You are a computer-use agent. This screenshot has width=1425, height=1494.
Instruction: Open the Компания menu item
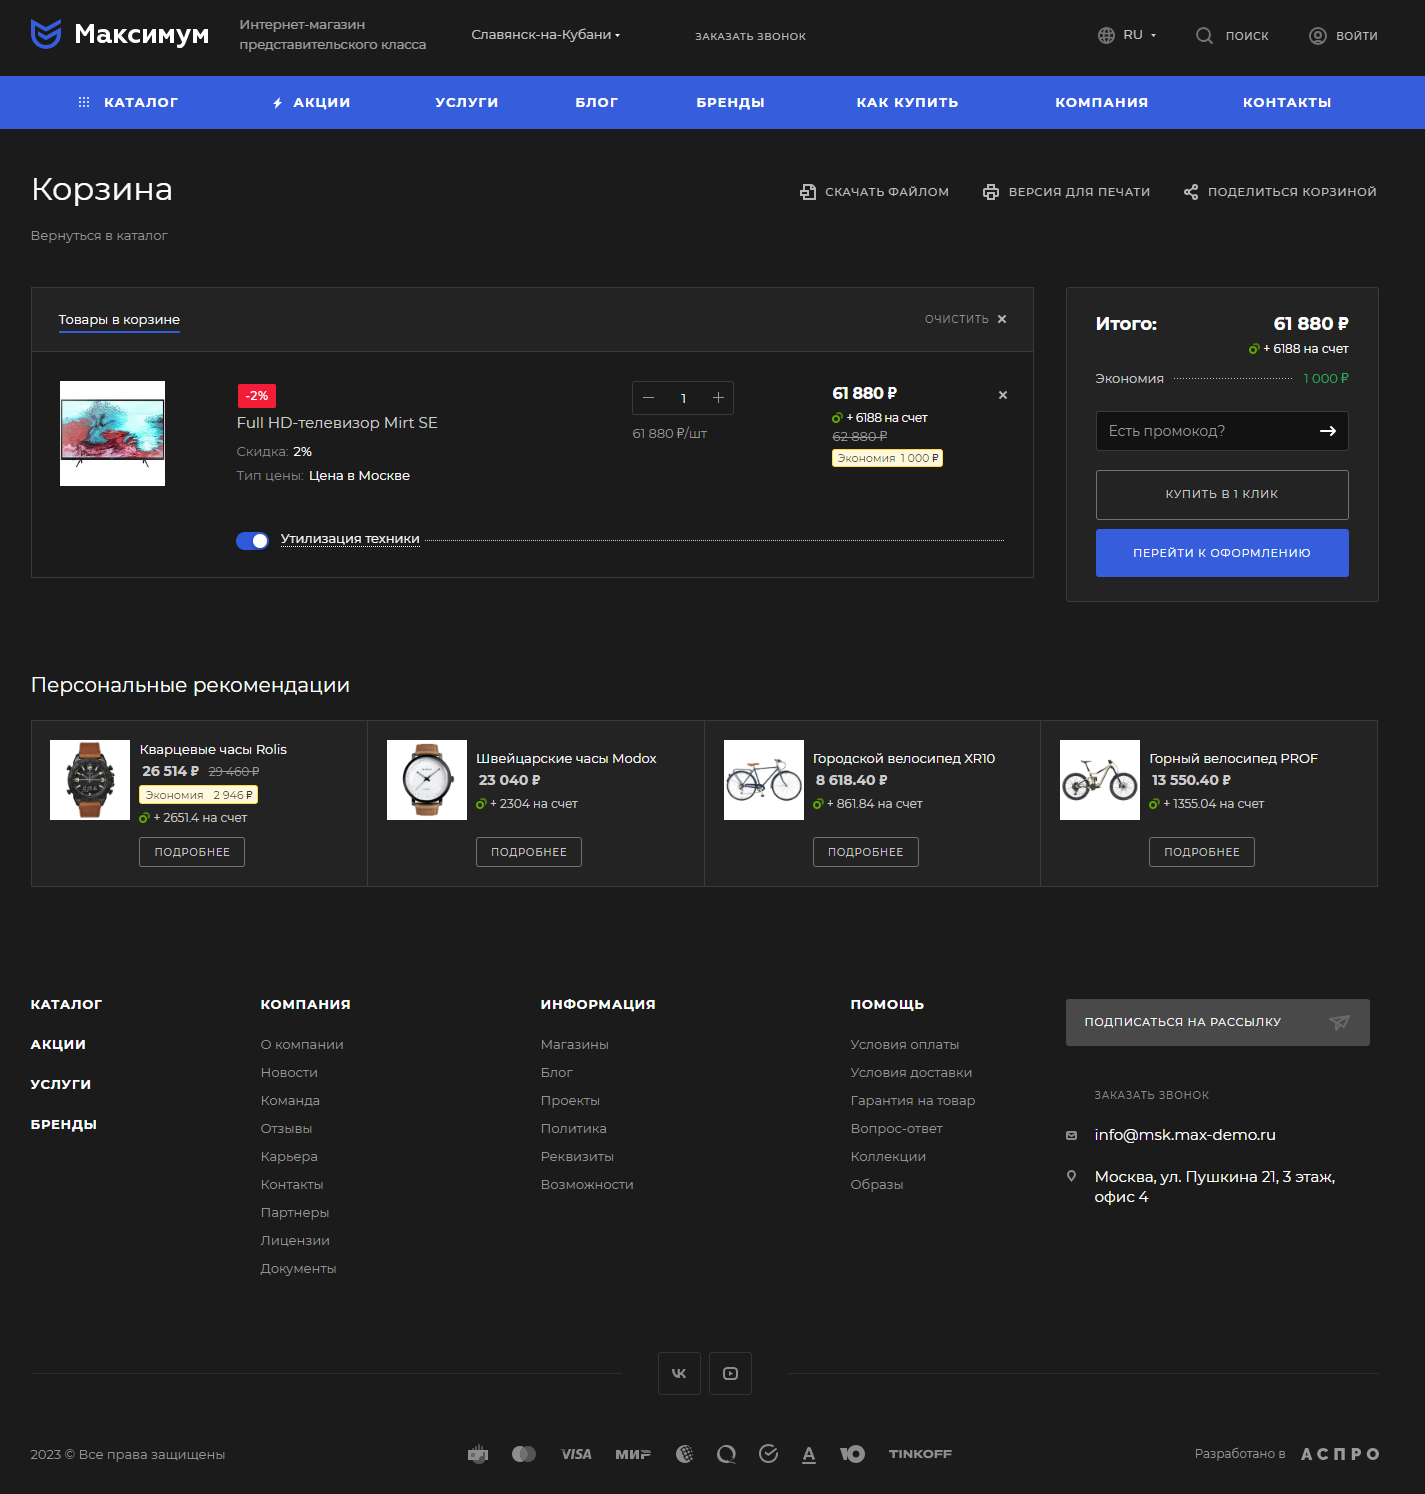click(1102, 102)
